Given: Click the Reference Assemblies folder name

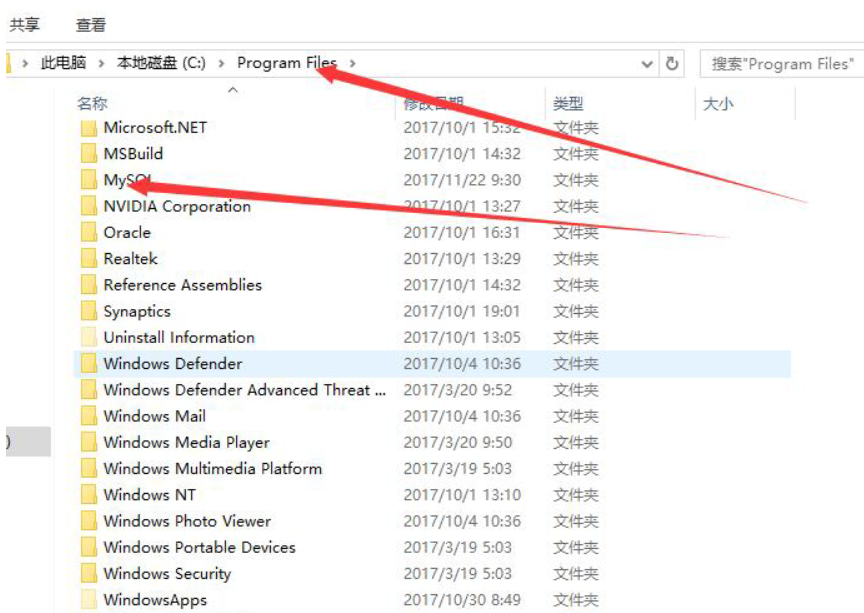Looking at the screenshot, I should point(183,285).
